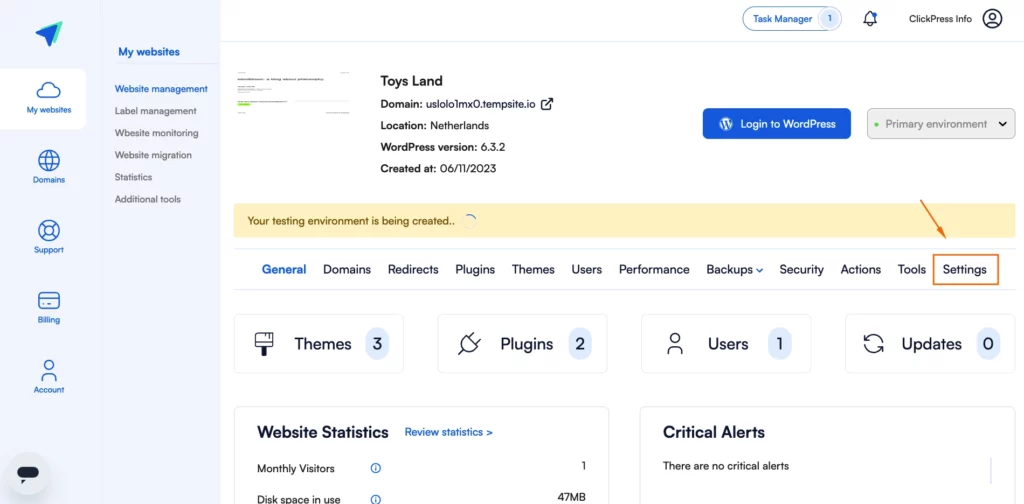The height and width of the screenshot is (504, 1024).
Task: Switch to the Actions tab
Action: tap(860, 270)
